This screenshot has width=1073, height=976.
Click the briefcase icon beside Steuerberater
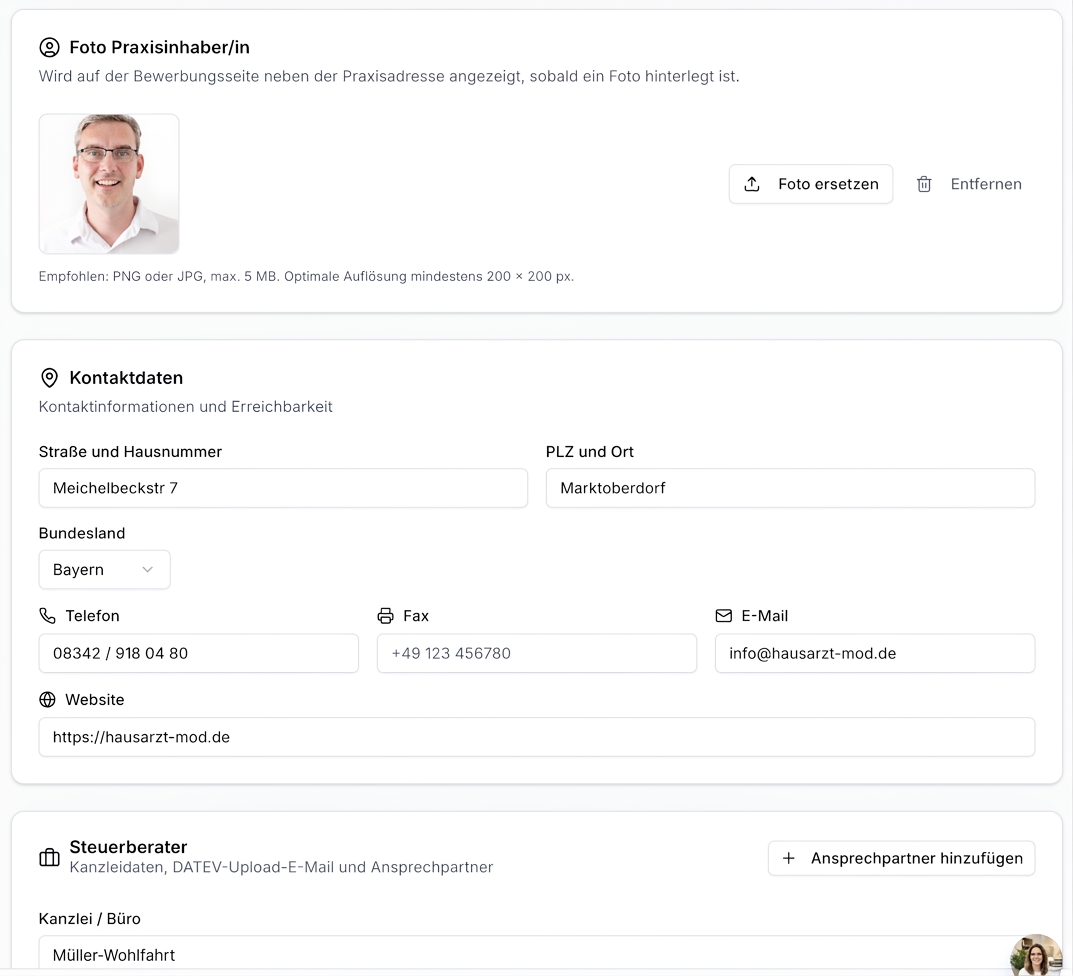point(49,858)
